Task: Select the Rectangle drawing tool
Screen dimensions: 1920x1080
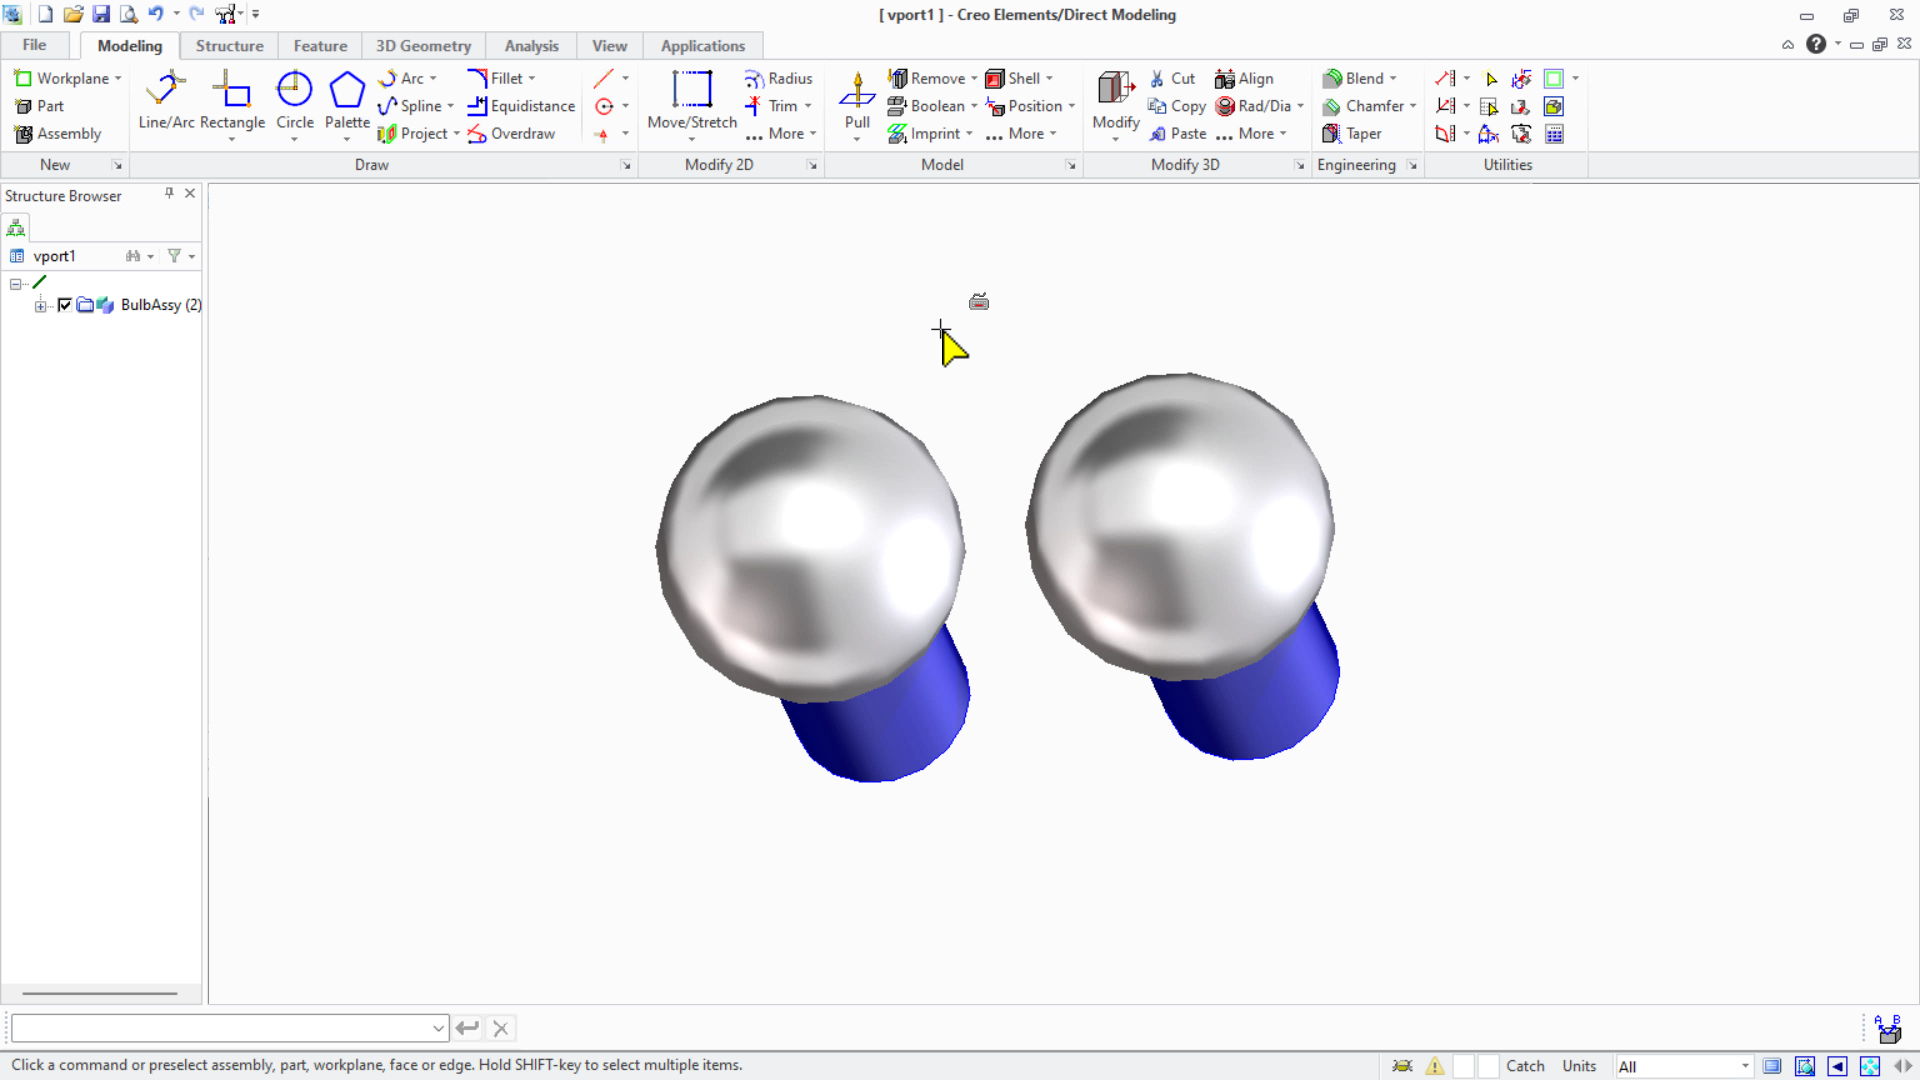Action: 232,100
